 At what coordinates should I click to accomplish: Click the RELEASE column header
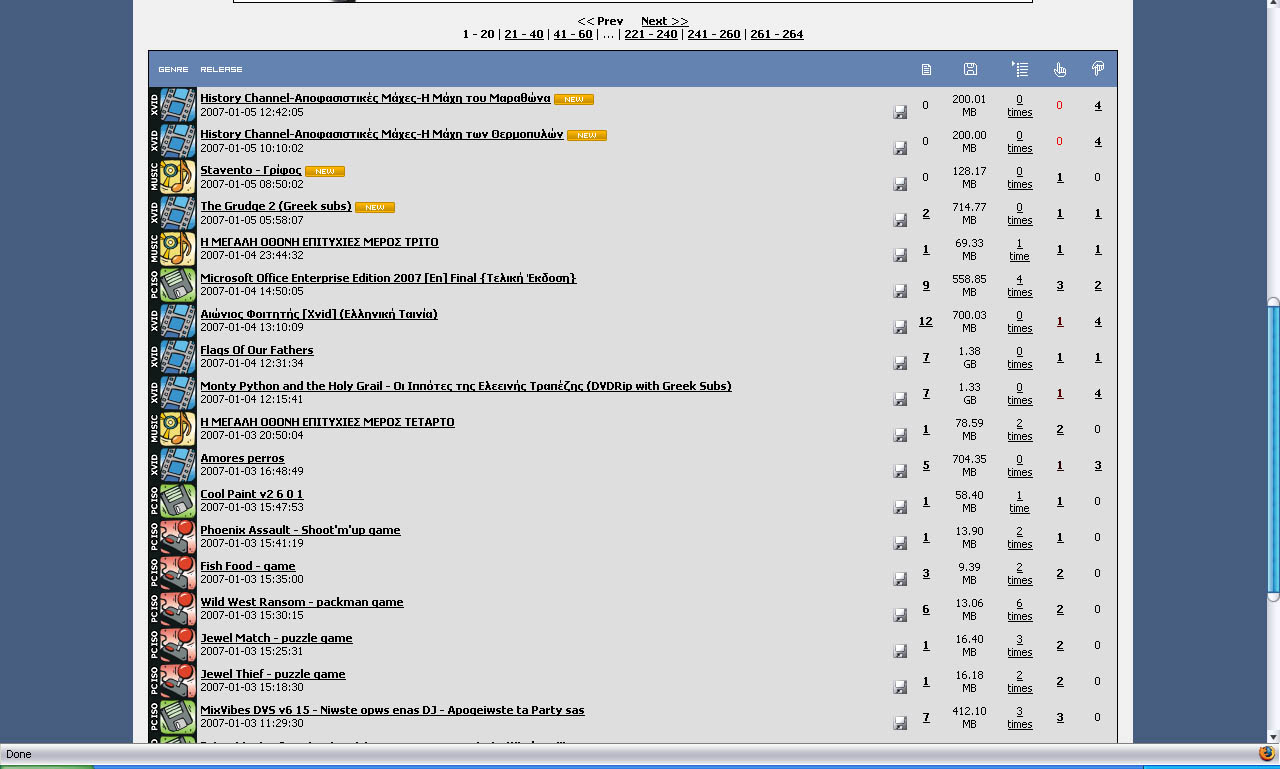221,69
